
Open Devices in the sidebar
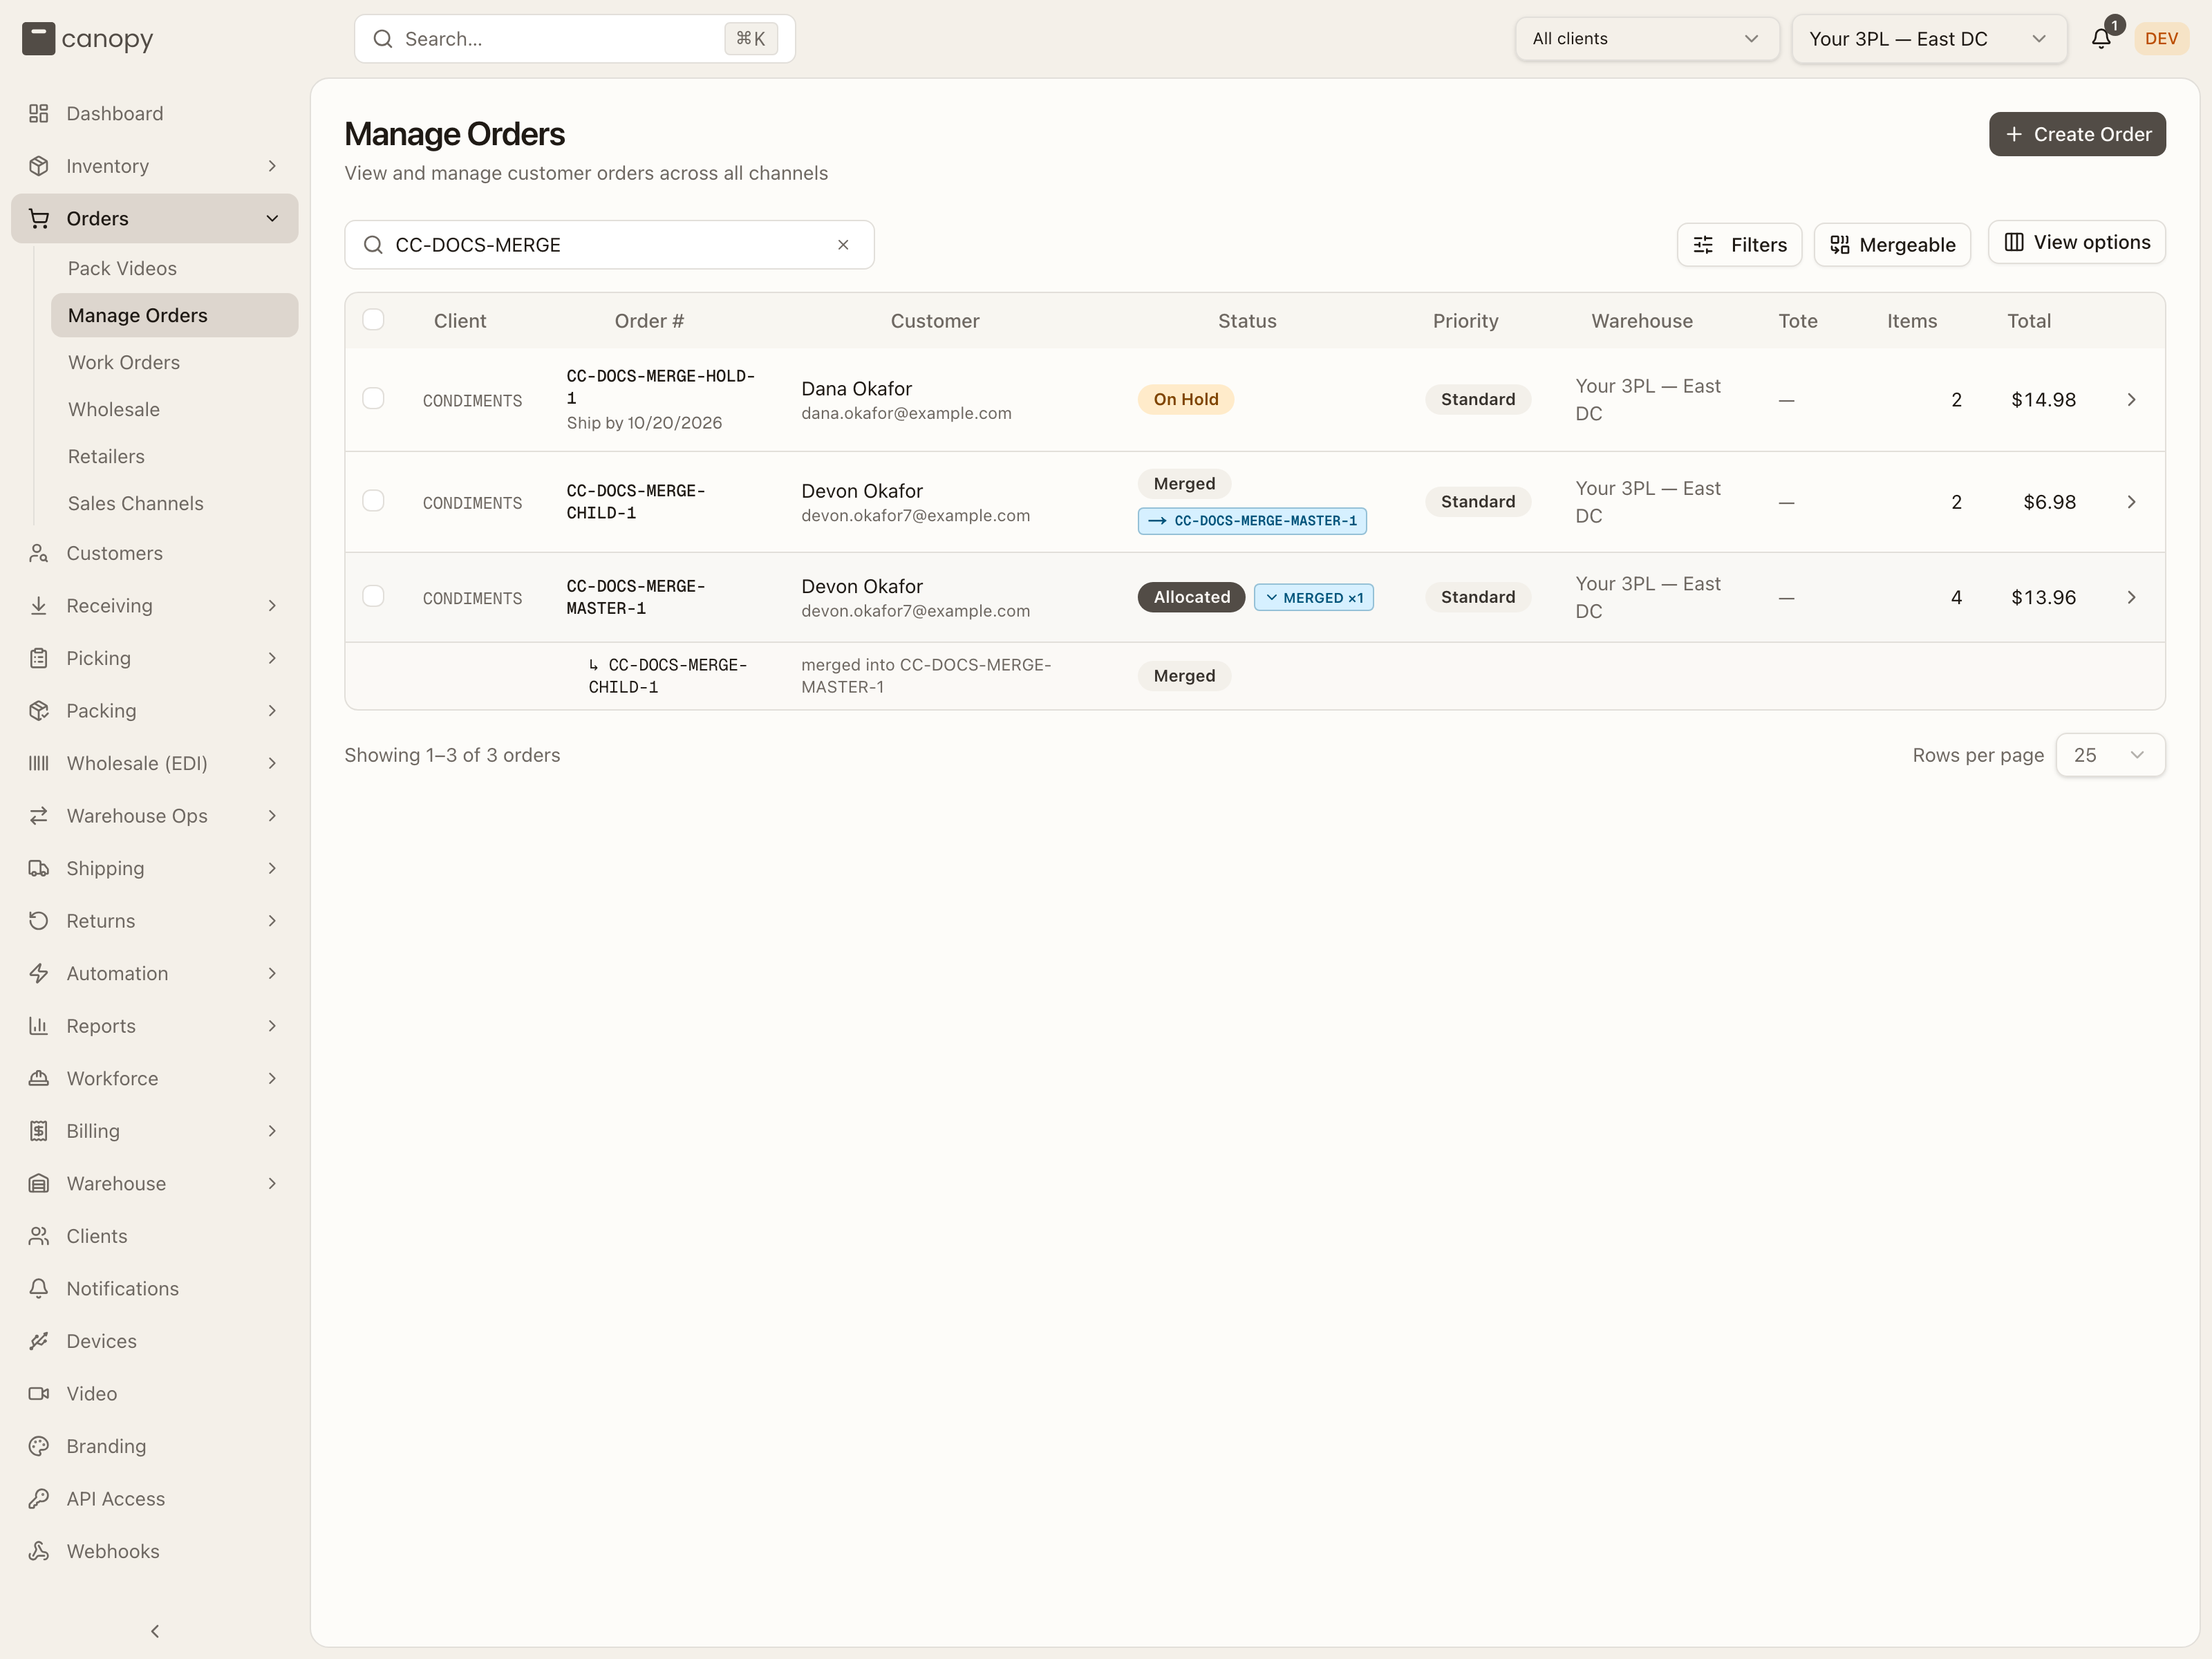click(x=155, y=1341)
